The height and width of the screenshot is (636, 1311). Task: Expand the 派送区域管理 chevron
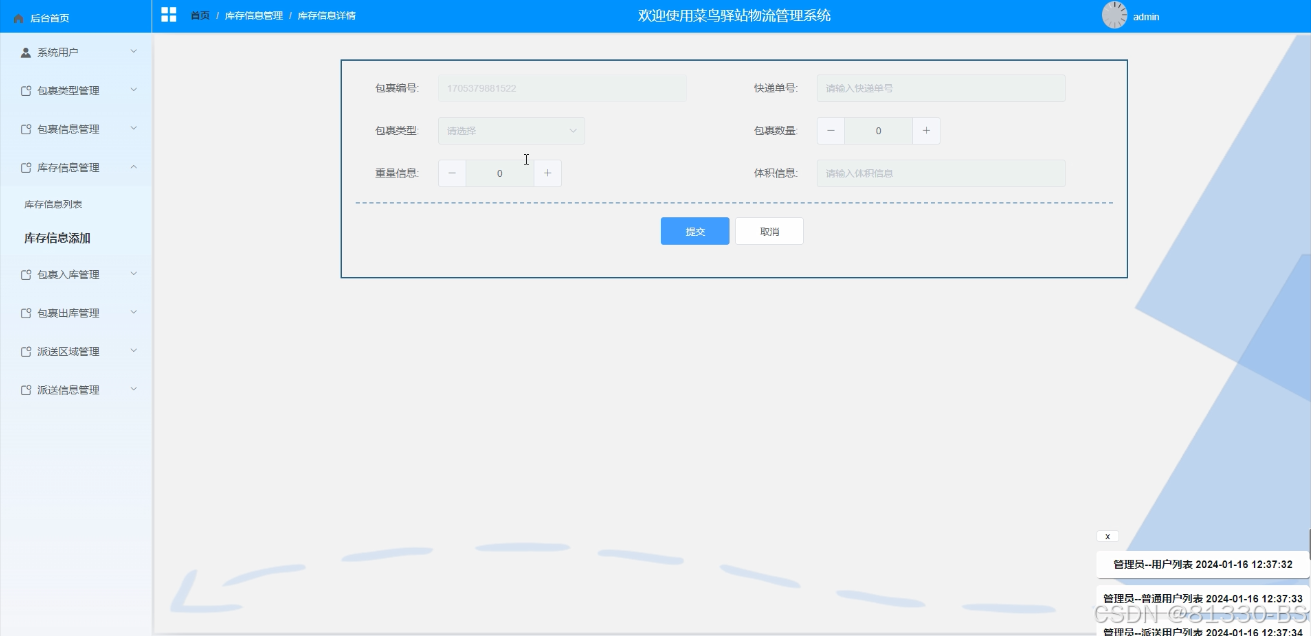[134, 351]
